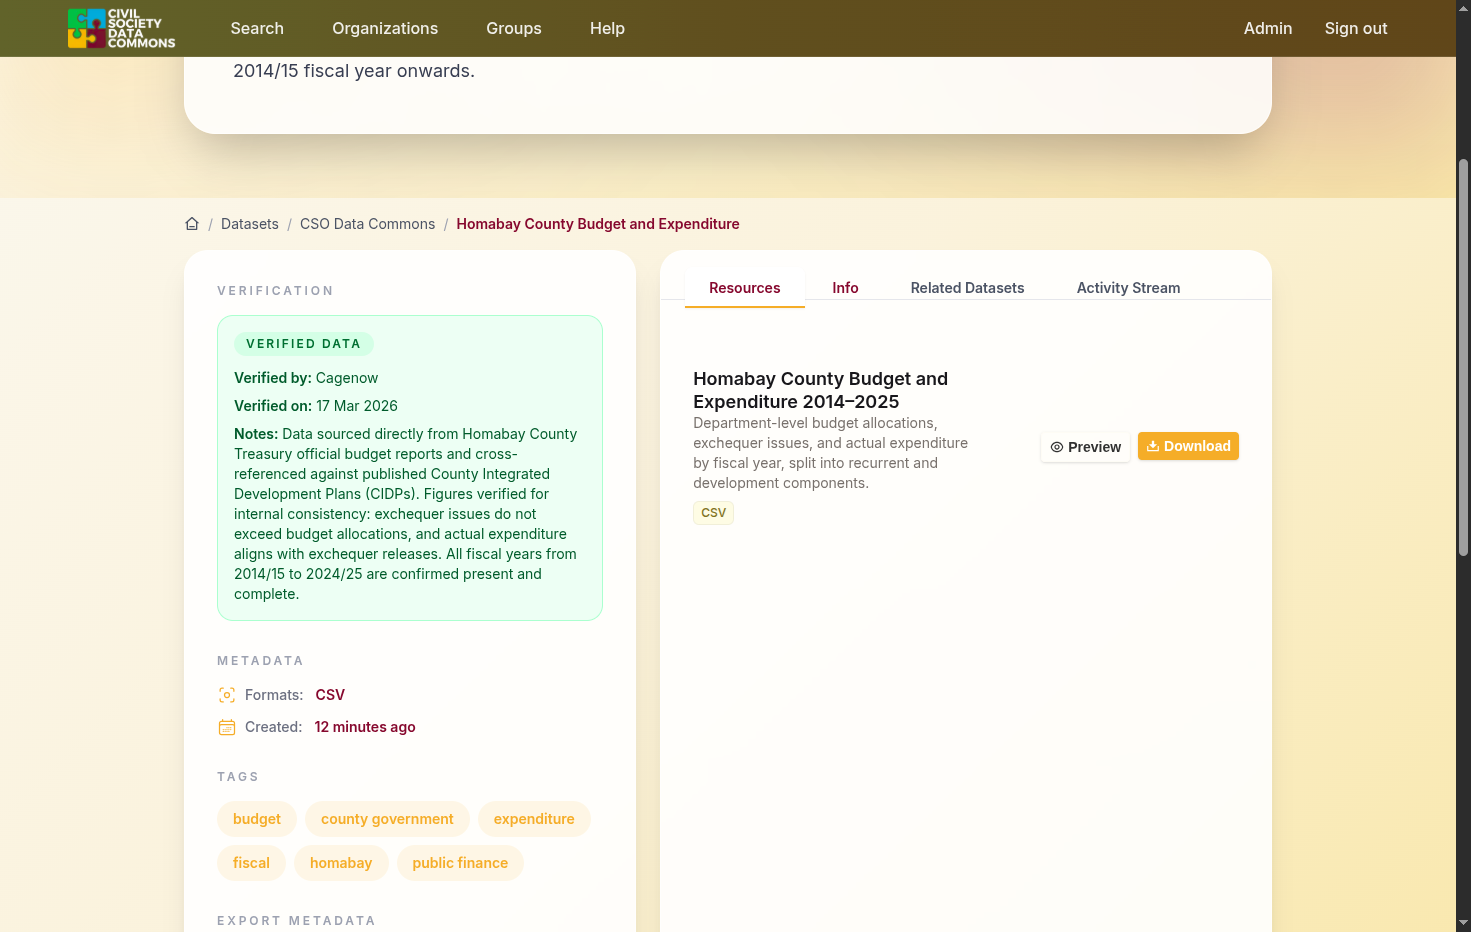1471x932 pixels.
Task: Open Organizations in the navbar
Action: 385,28
